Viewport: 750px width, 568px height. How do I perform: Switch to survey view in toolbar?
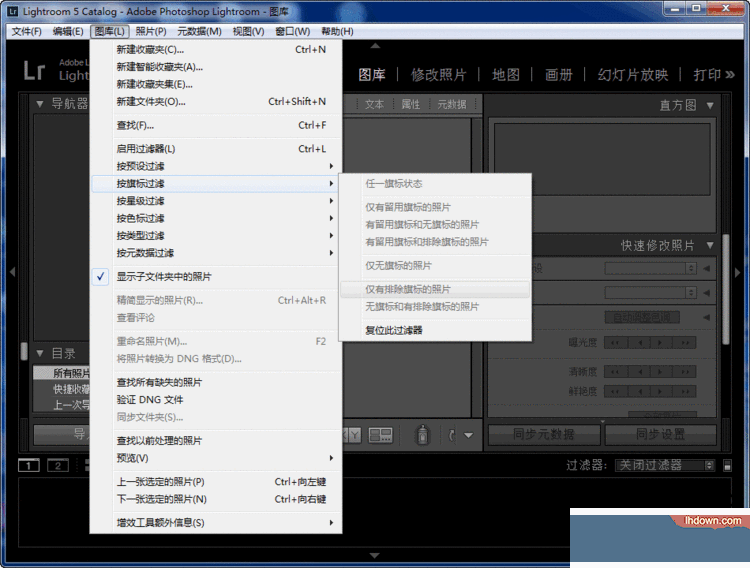380,435
